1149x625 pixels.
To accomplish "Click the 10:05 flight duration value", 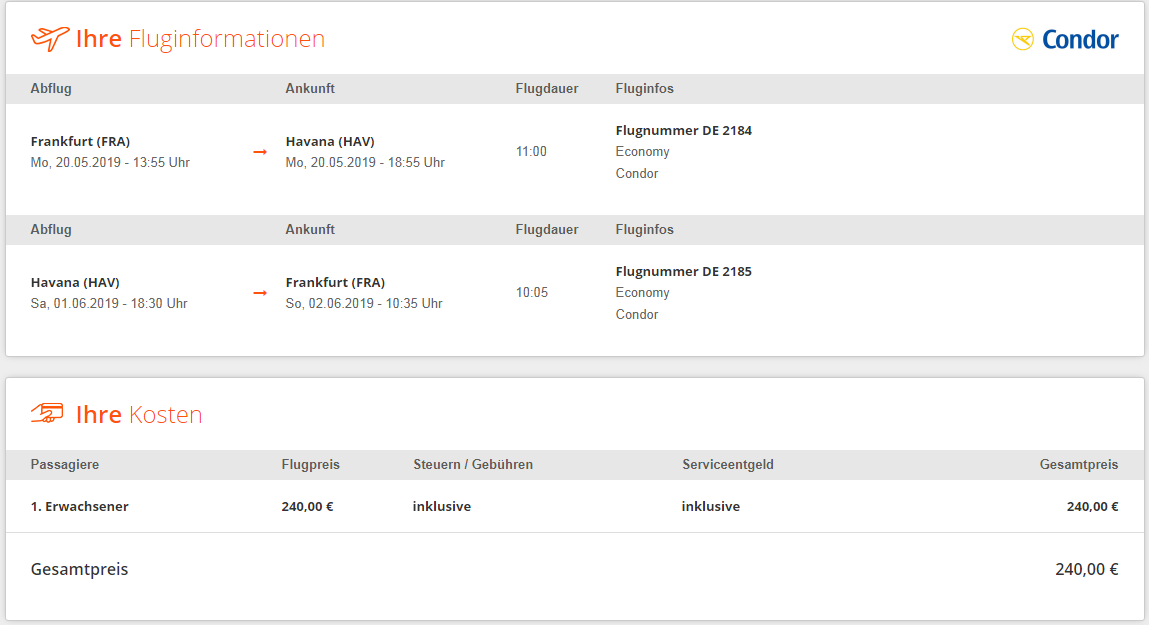I will tap(532, 292).
